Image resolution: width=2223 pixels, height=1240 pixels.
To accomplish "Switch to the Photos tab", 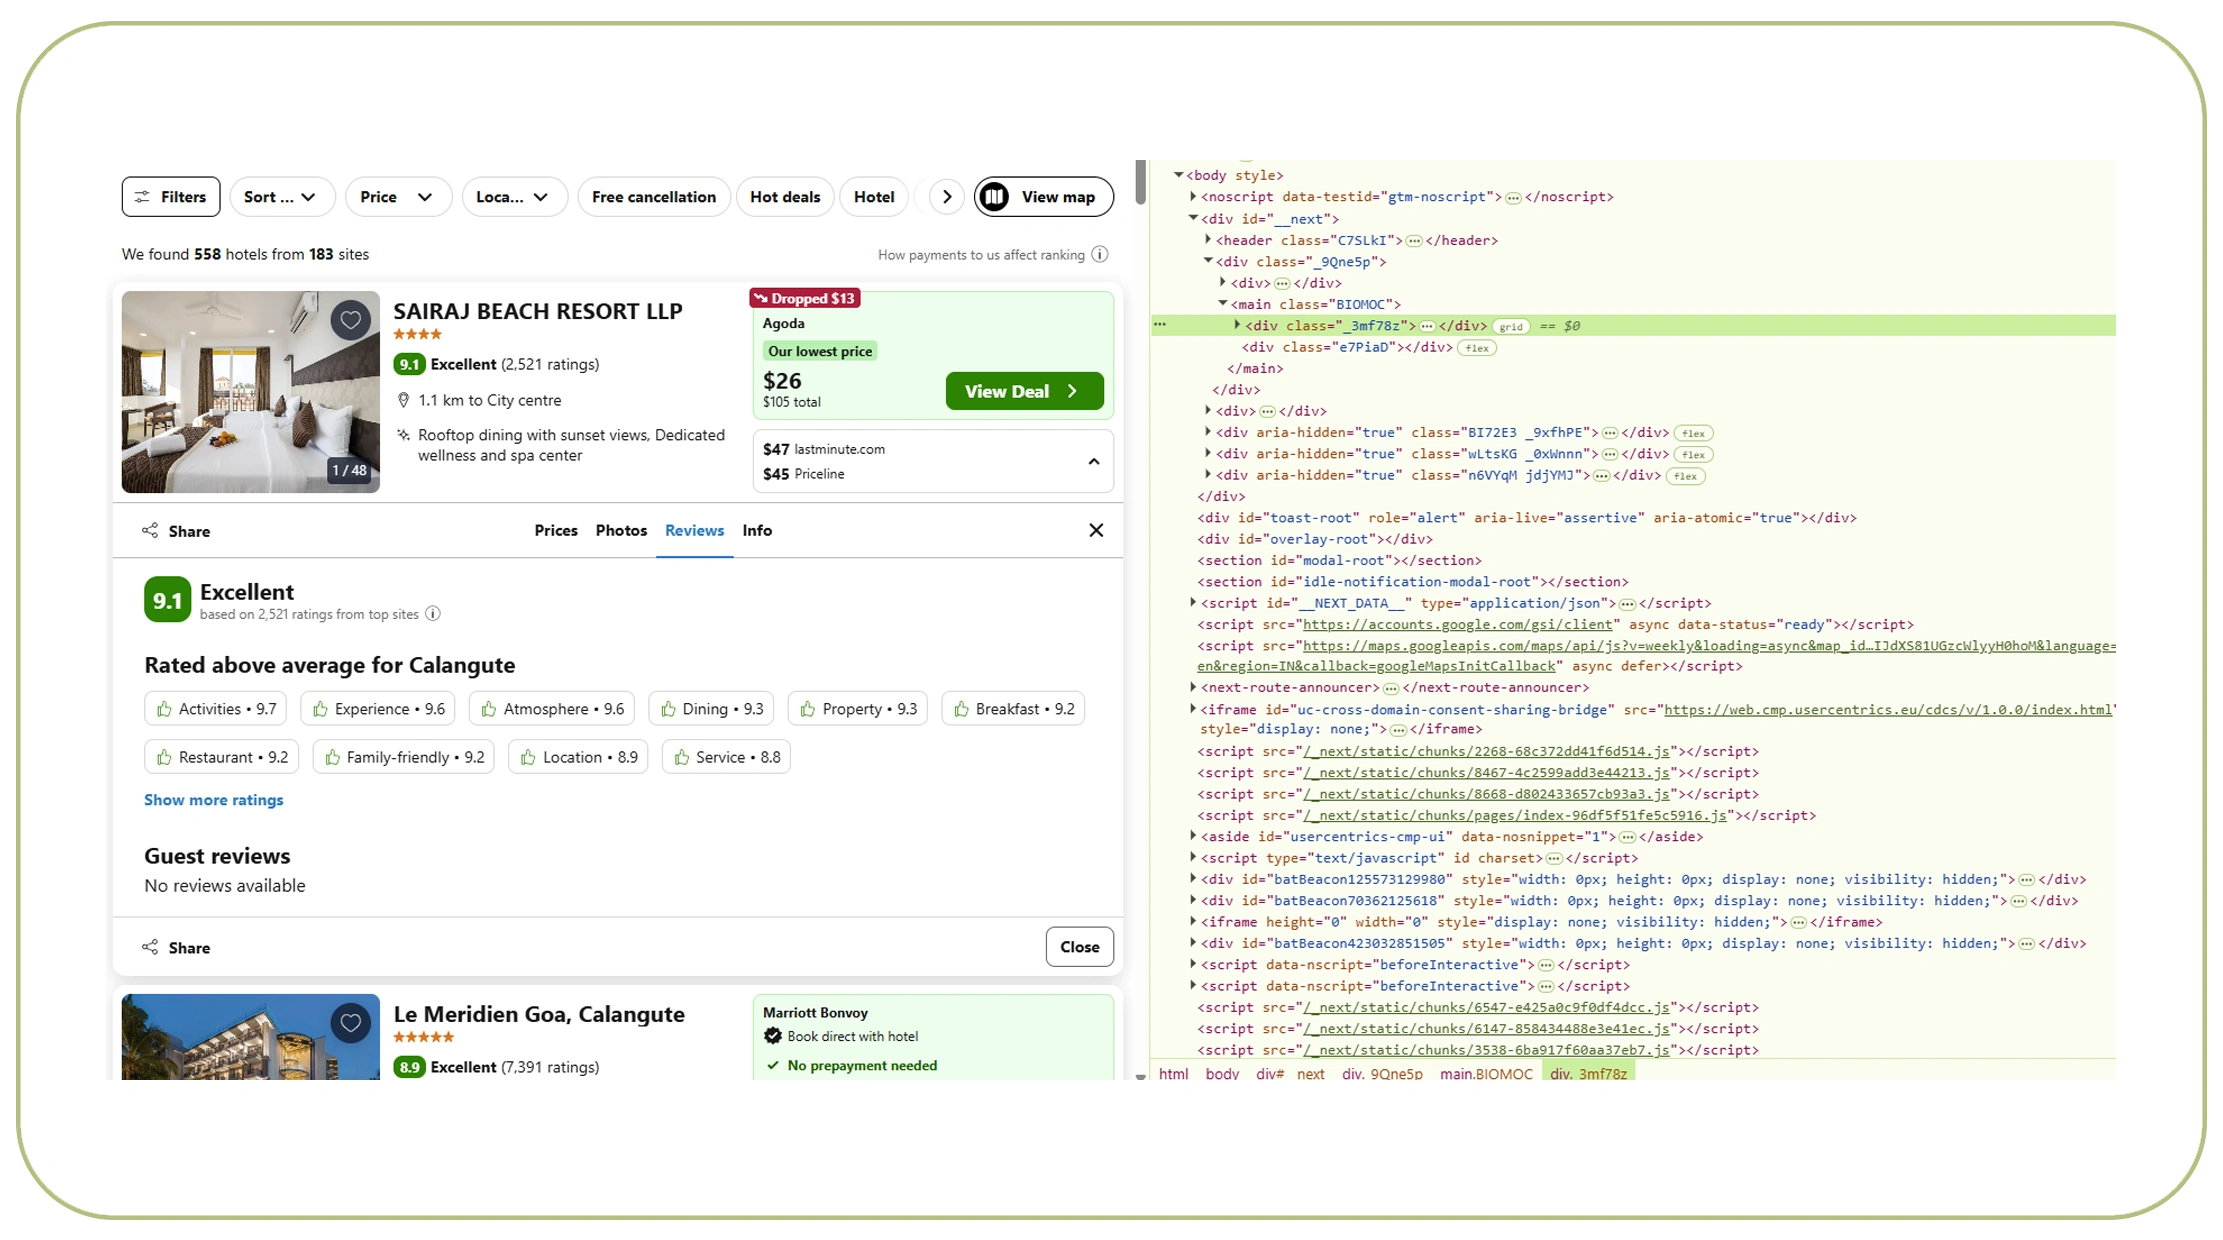I will (621, 530).
